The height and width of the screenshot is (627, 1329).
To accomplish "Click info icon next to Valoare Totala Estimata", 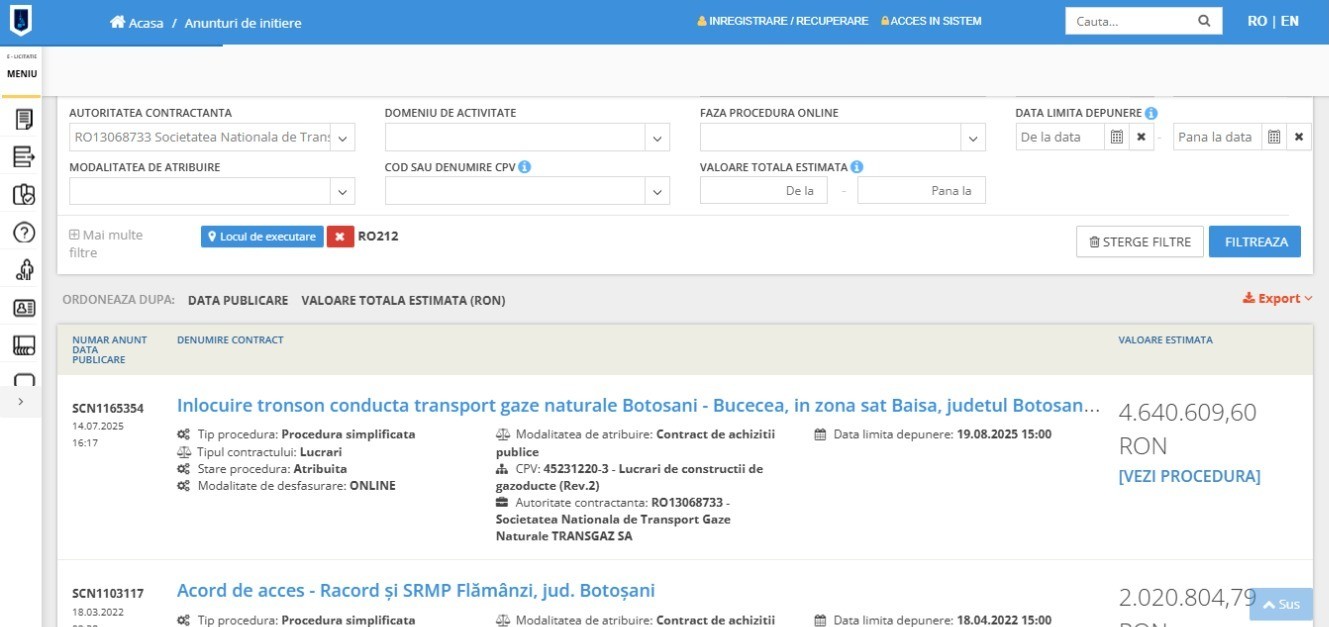I will [857, 167].
